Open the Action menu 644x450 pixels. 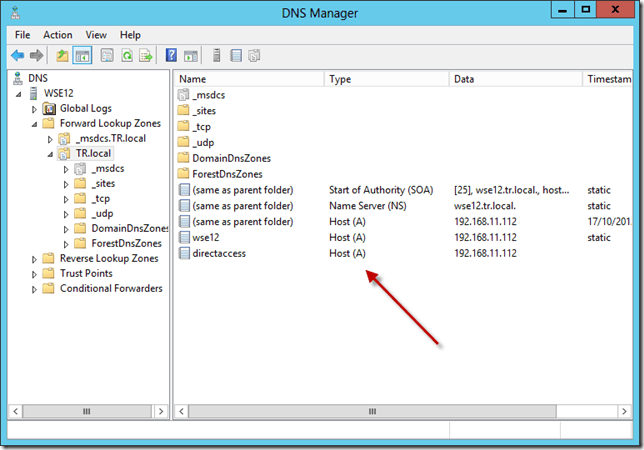point(57,35)
